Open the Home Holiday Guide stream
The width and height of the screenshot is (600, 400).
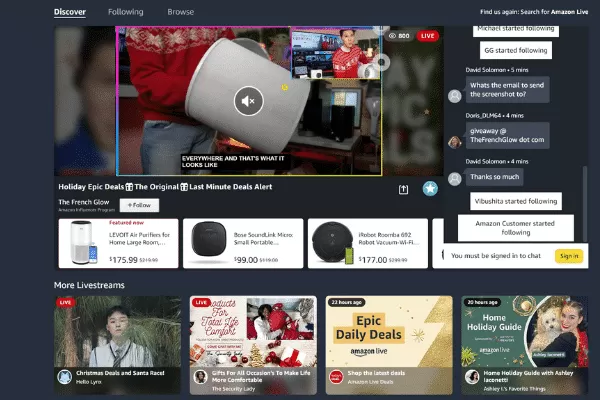(x=525, y=345)
